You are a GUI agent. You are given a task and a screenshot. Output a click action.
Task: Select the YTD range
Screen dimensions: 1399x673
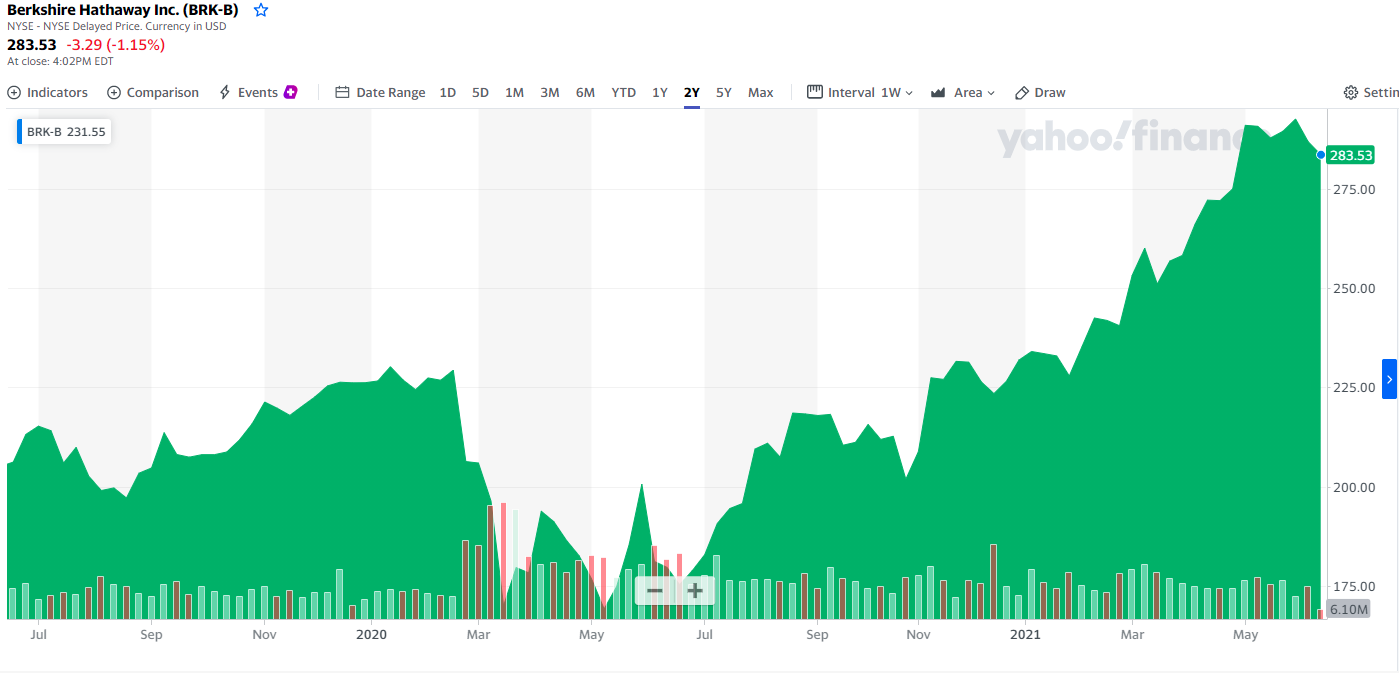[x=624, y=92]
